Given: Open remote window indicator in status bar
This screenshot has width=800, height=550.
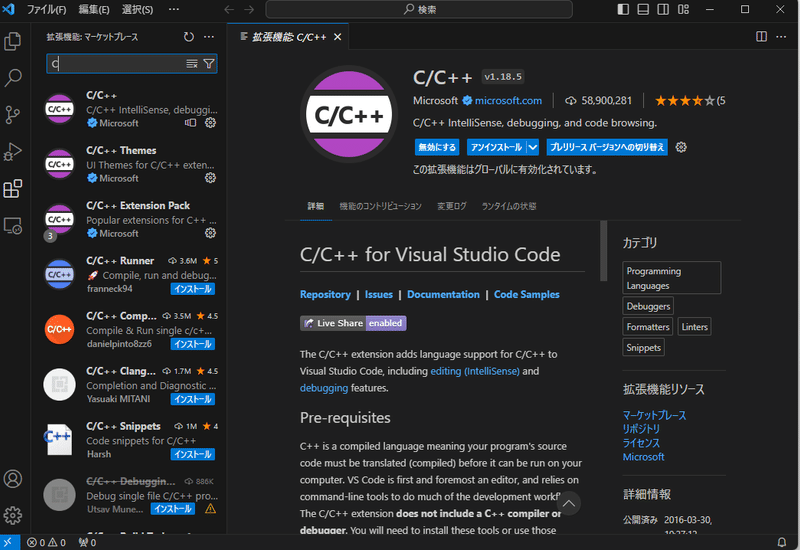Looking at the screenshot, I should coord(9,542).
